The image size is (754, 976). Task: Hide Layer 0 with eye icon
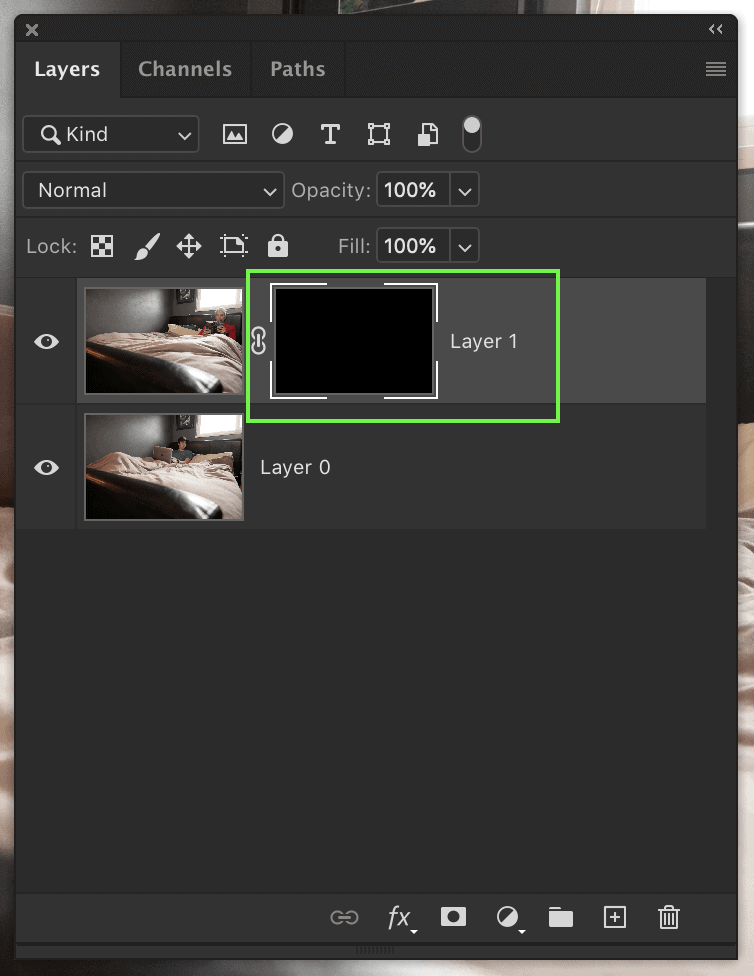pyautogui.click(x=46, y=467)
